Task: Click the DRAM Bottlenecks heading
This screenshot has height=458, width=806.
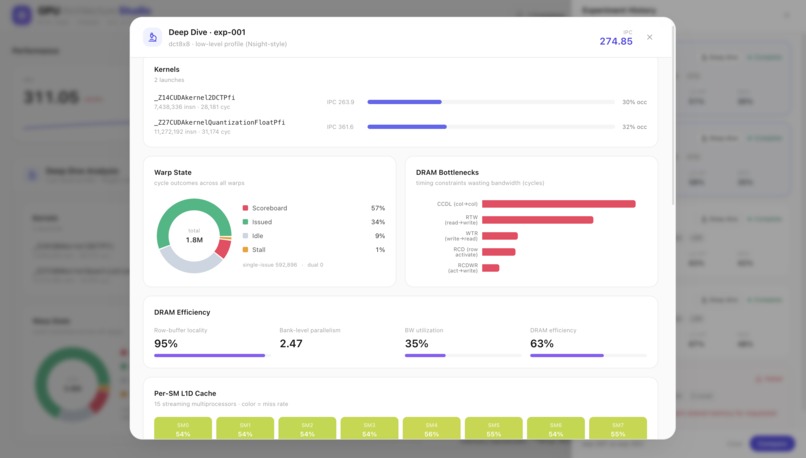Action: pos(447,172)
